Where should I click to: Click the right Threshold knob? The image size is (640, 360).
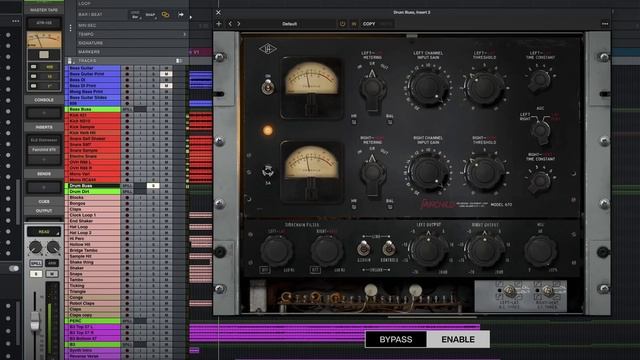coord(484,172)
